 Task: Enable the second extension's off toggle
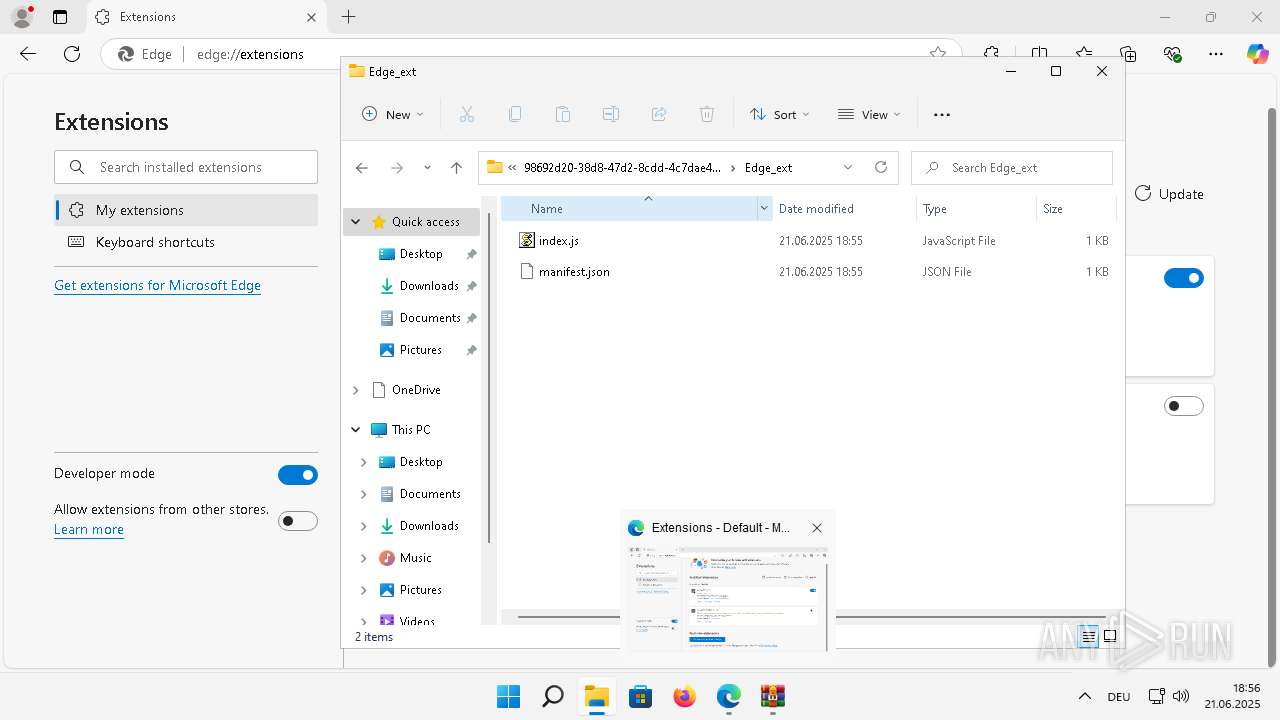pyautogui.click(x=1184, y=406)
